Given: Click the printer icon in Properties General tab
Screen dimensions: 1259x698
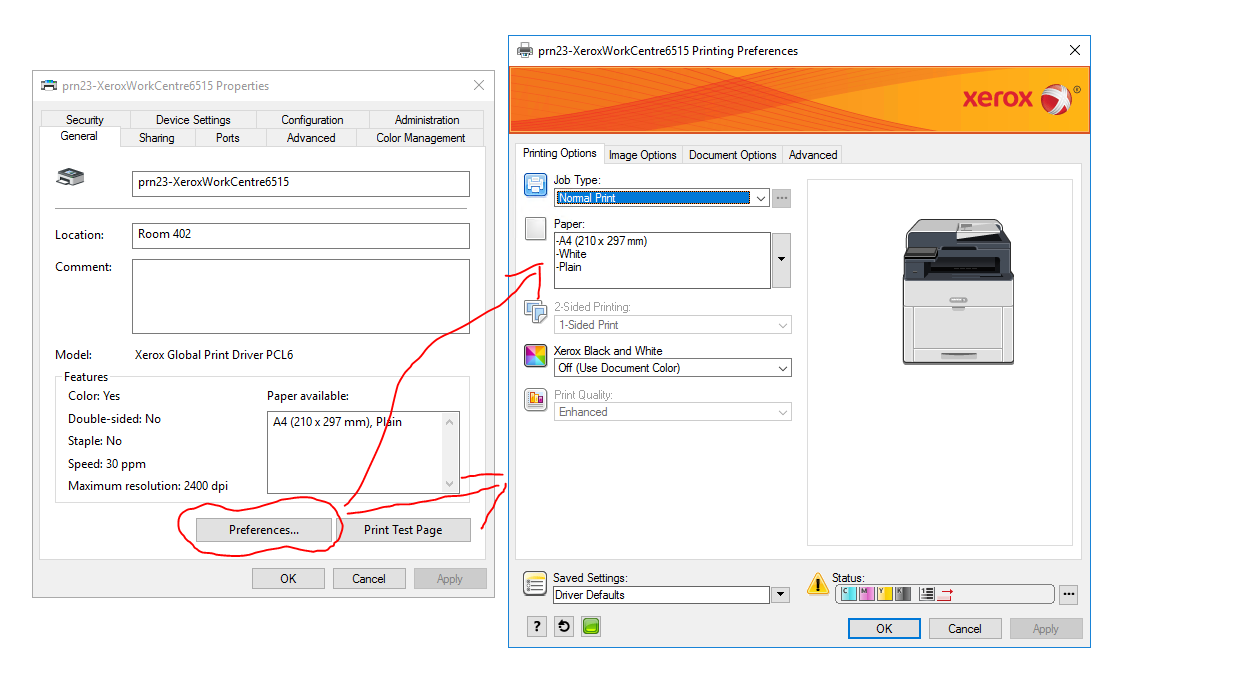Looking at the screenshot, I should tap(70, 177).
